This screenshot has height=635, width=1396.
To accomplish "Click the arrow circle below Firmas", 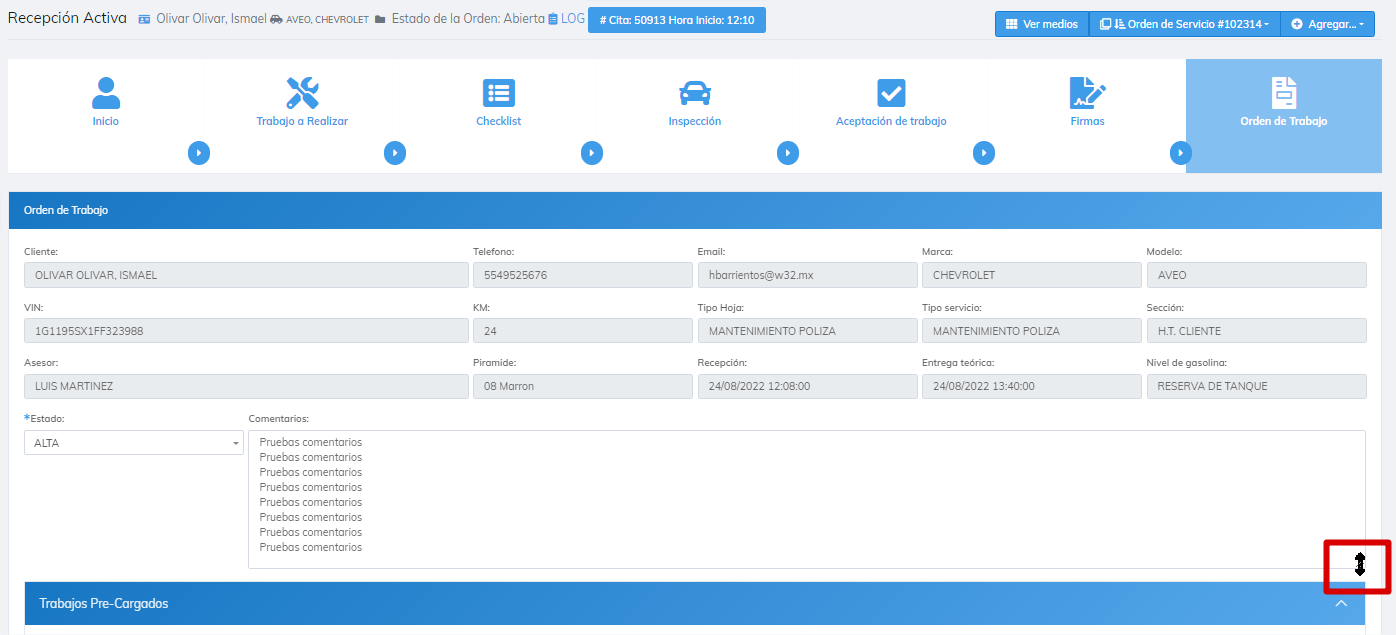I will pyautogui.click(x=1181, y=153).
